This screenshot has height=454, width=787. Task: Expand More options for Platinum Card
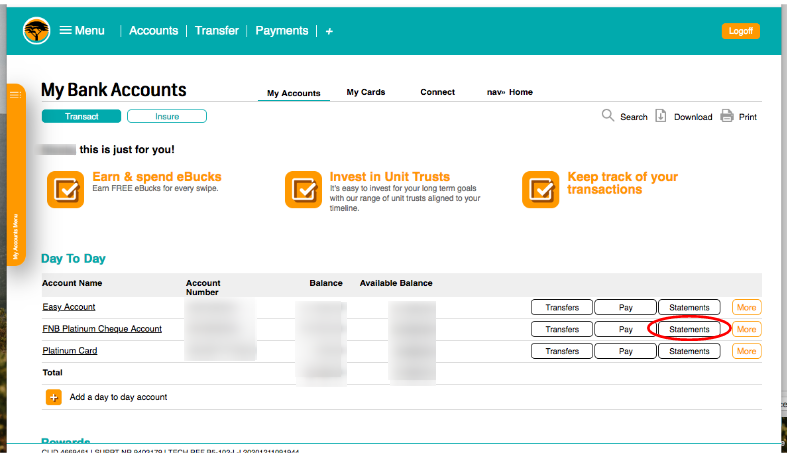746,351
